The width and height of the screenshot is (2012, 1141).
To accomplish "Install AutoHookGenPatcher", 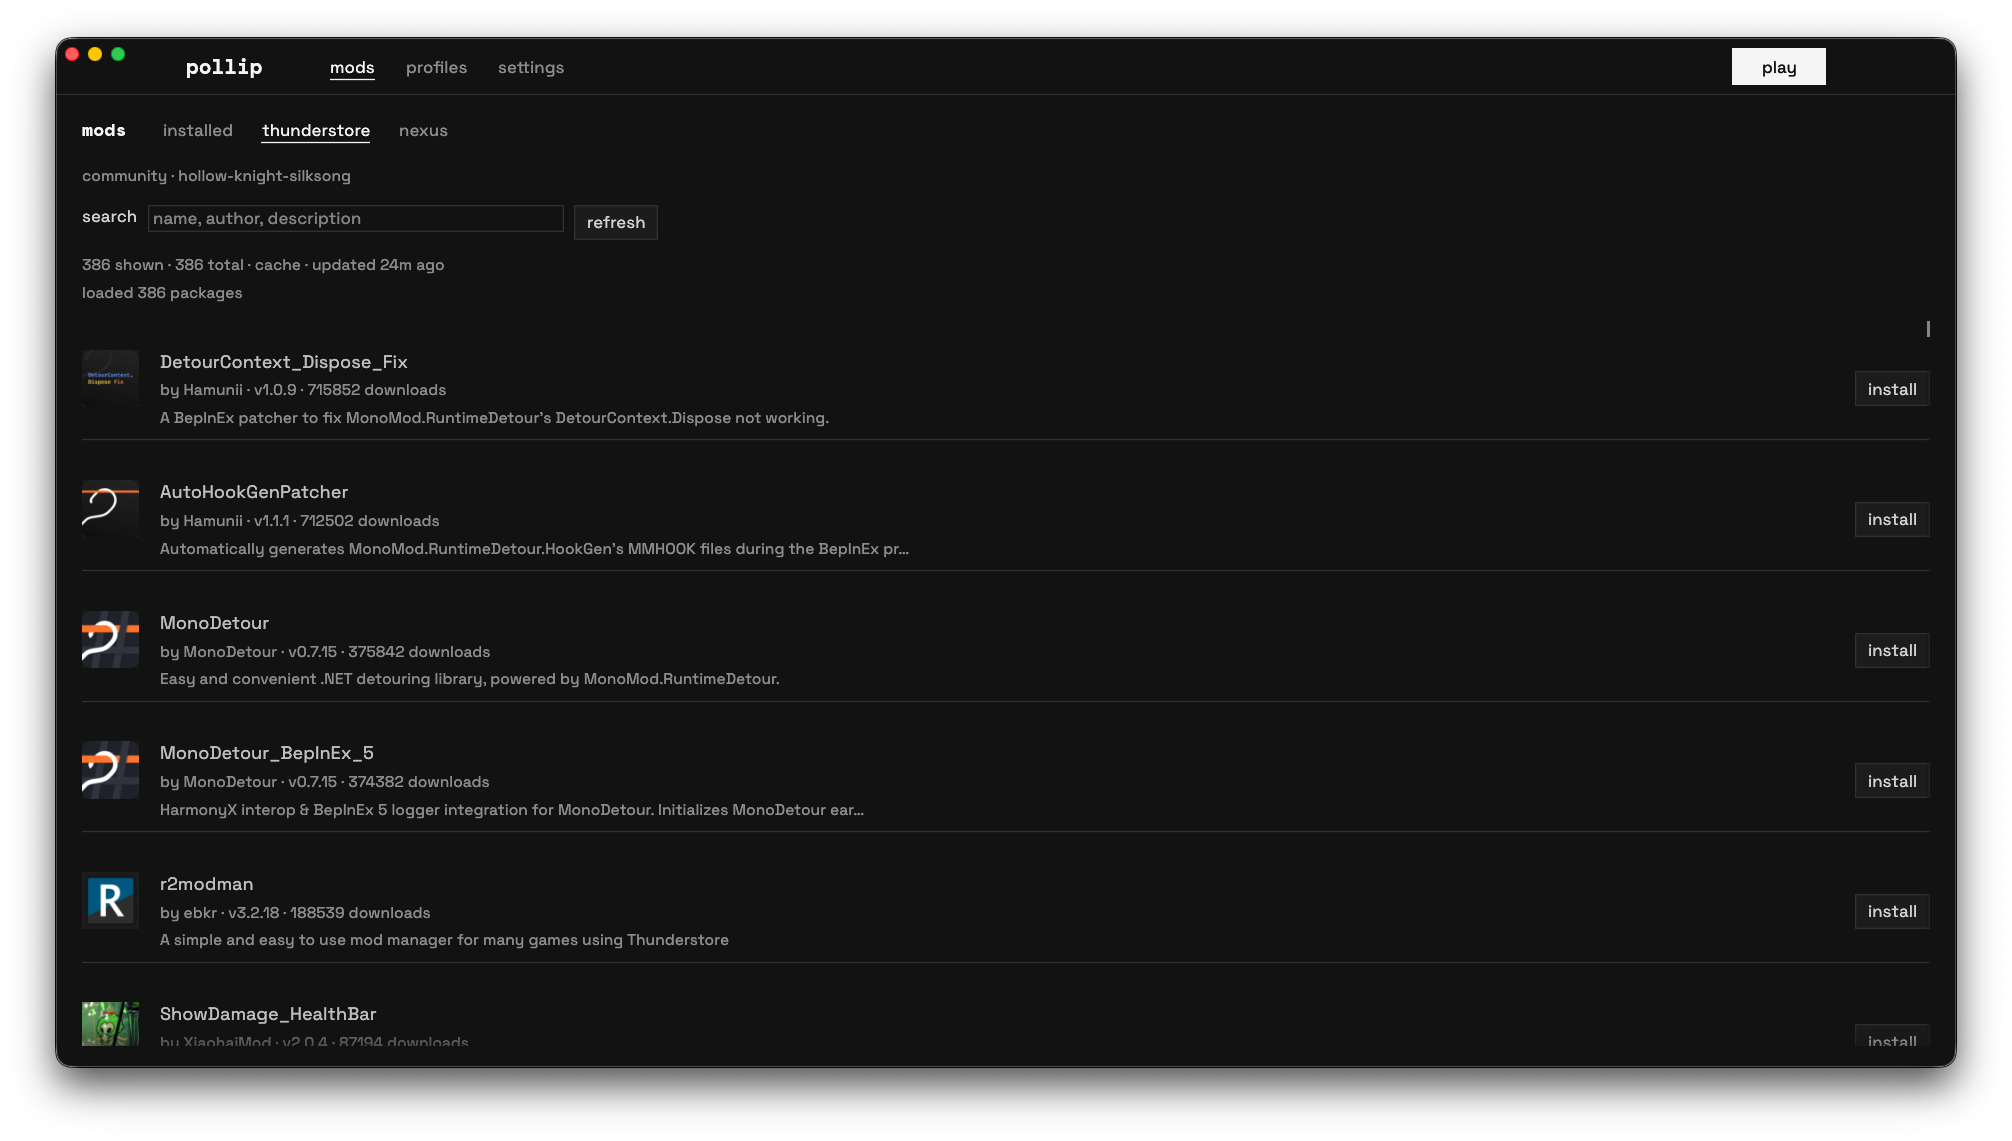I will pos(1891,519).
